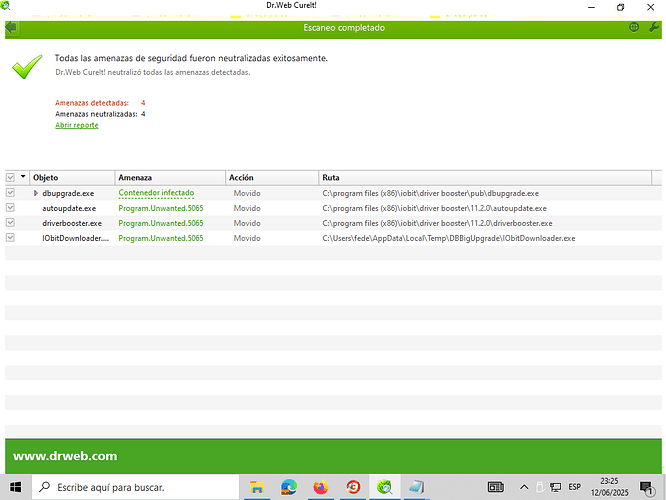666x500 pixels.
Task: Open notification center icon
Action: [647, 488]
